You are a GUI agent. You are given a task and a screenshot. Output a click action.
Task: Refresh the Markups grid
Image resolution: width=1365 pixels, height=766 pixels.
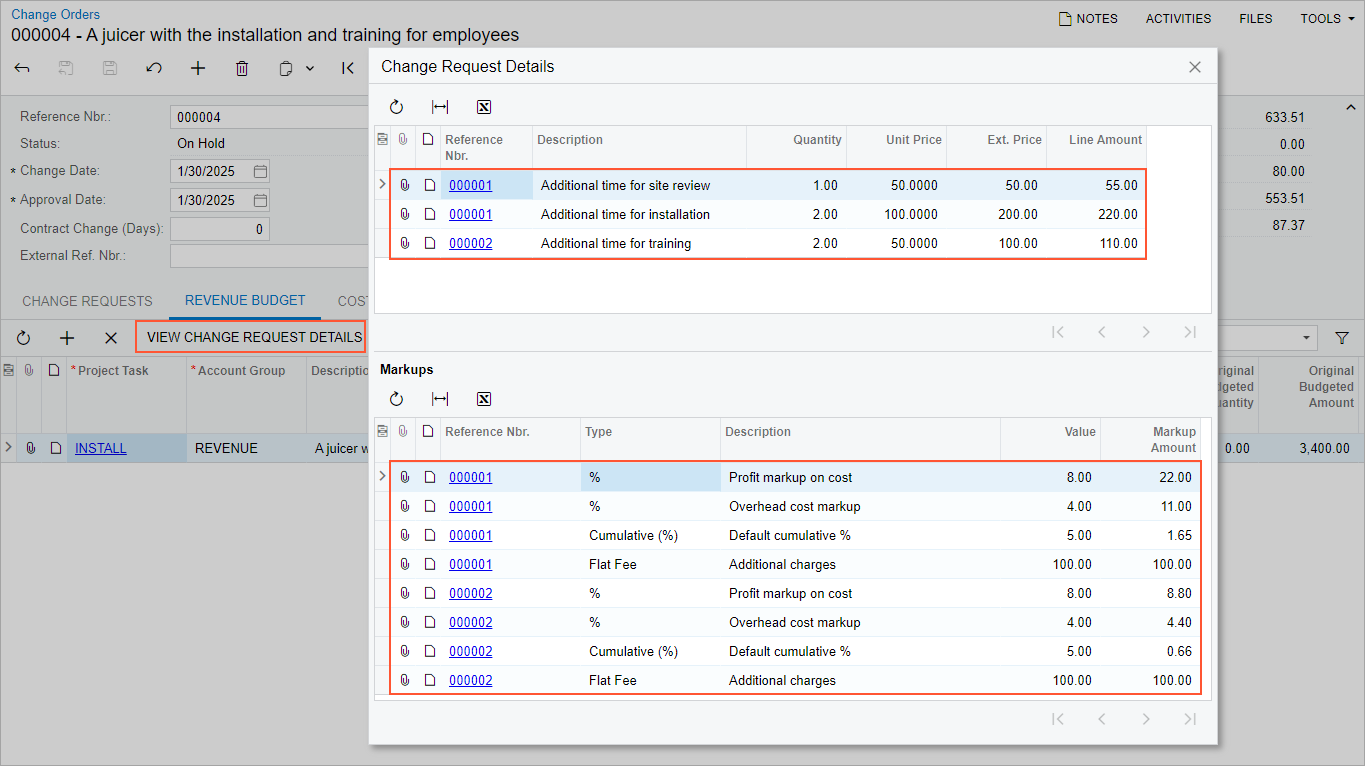click(396, 399)
